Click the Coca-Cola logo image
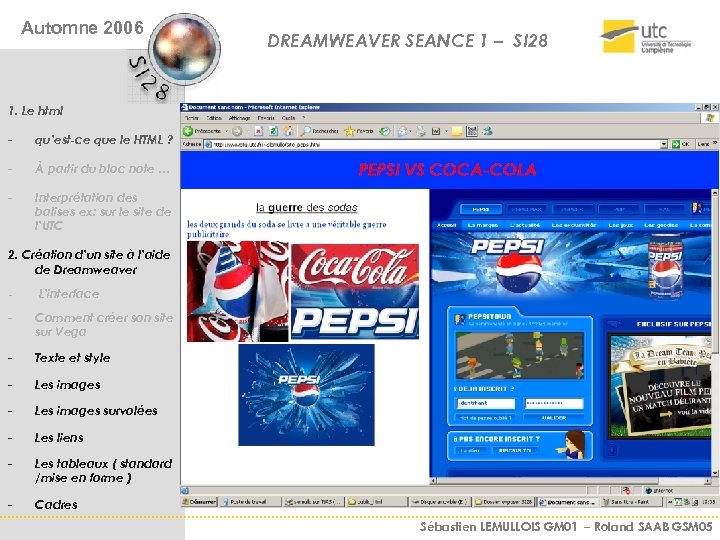The width and height of the screenshot is (720, 540). tap(355, 267)
